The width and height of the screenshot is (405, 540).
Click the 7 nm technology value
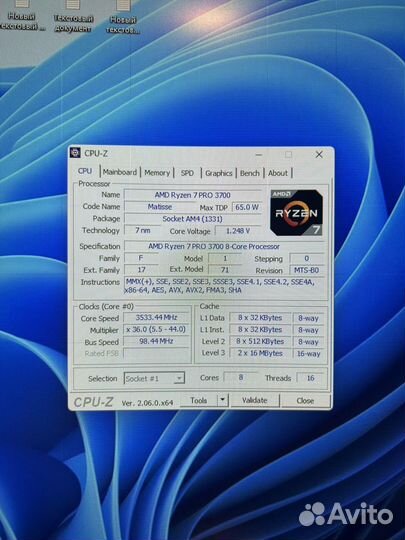pos(143,230)
